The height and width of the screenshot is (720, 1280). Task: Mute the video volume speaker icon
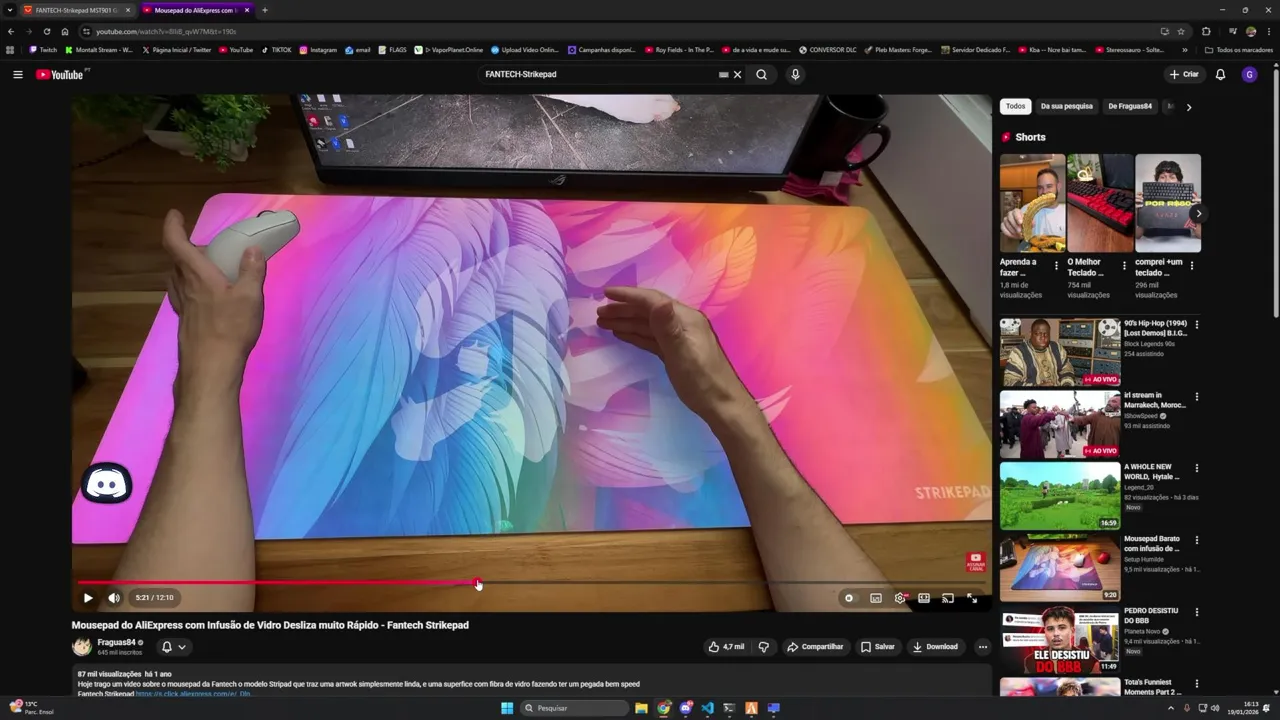[x=114, y=598]
